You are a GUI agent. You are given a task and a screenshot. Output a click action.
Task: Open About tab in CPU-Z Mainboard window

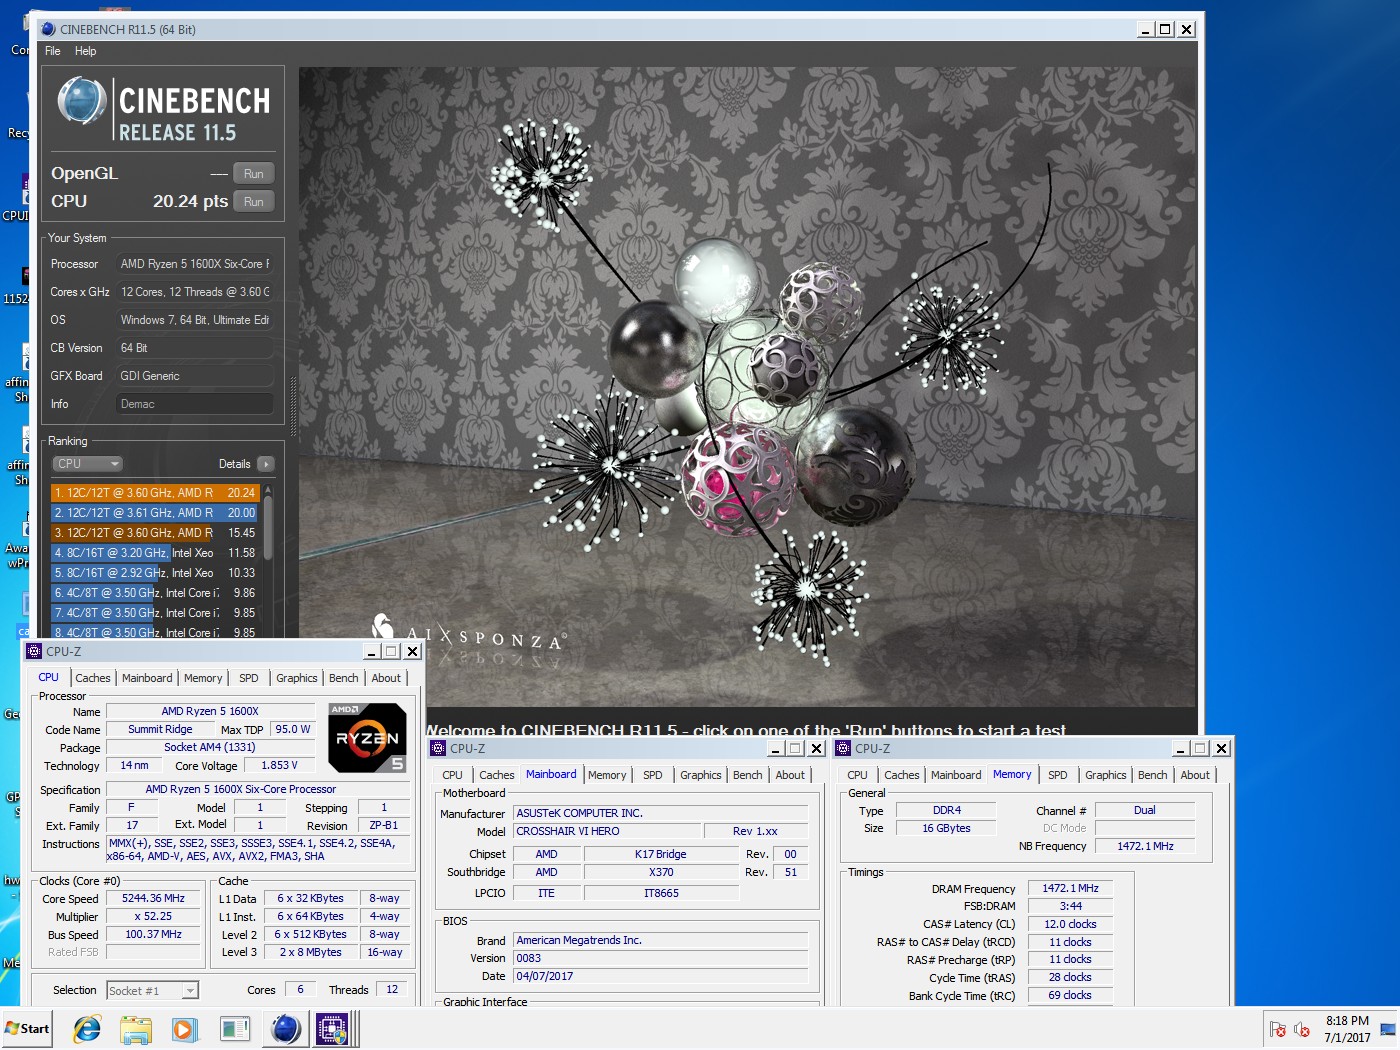pos(790,775)
